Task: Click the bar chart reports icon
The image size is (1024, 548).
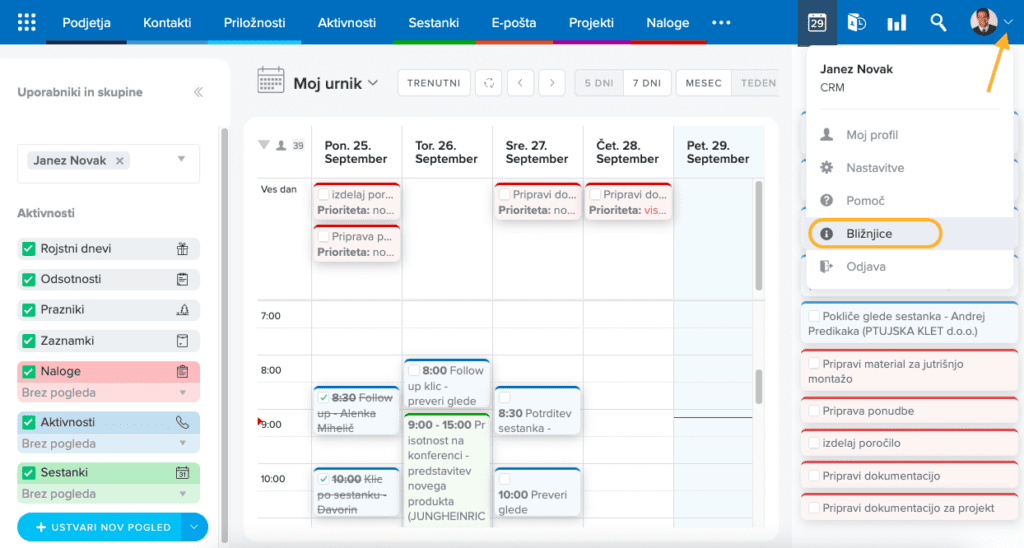Action: (896, 22)
